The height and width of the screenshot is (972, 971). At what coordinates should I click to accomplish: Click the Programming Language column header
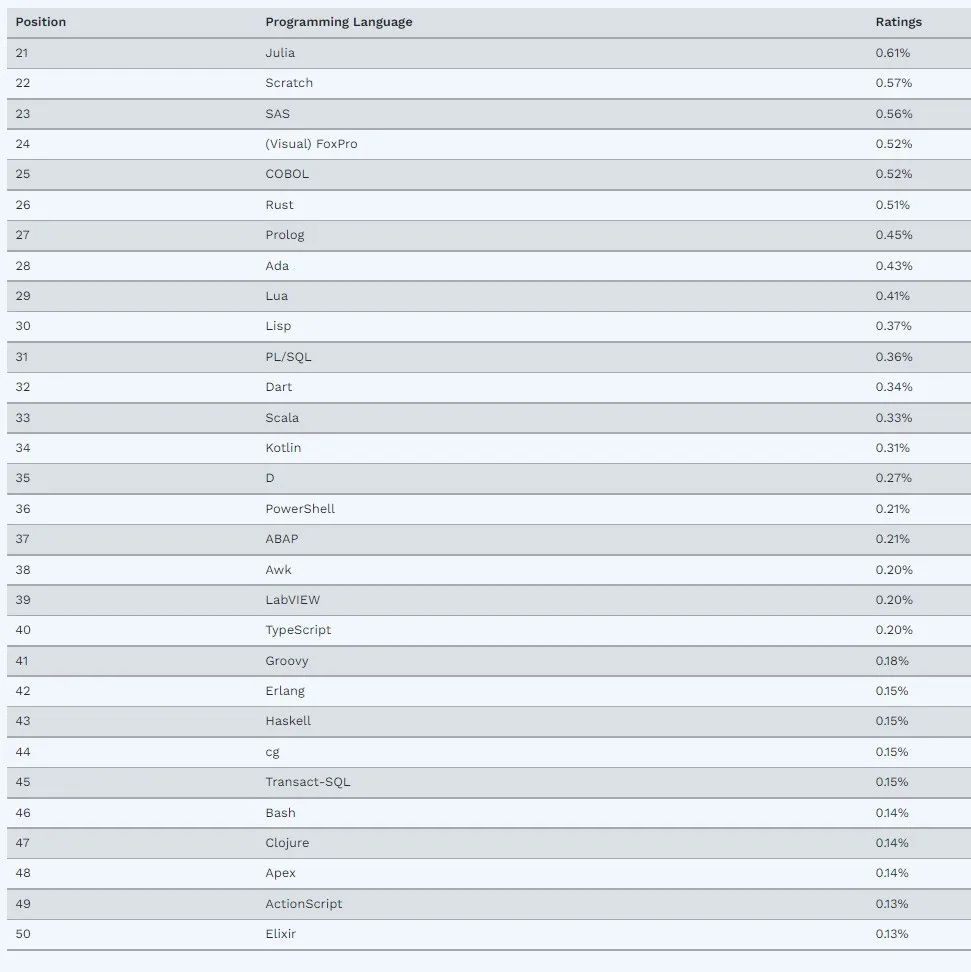338,22
